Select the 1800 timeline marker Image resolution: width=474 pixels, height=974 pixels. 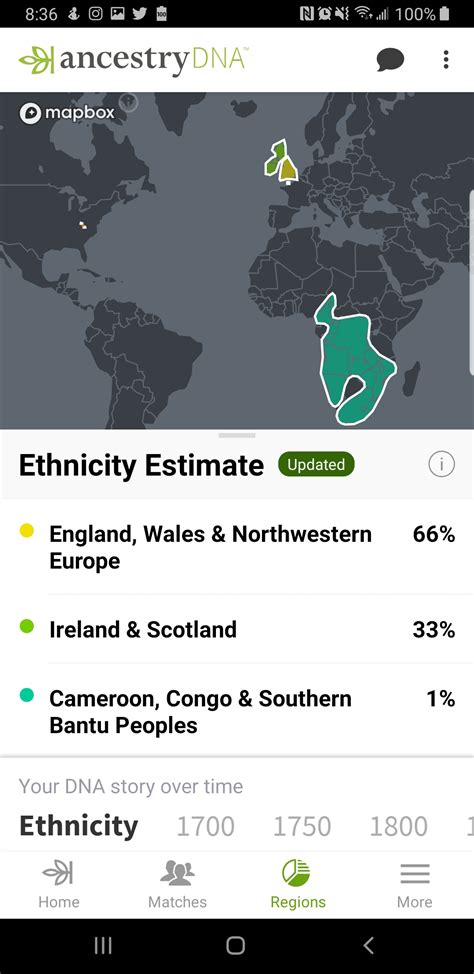click(x=398, y=826)
